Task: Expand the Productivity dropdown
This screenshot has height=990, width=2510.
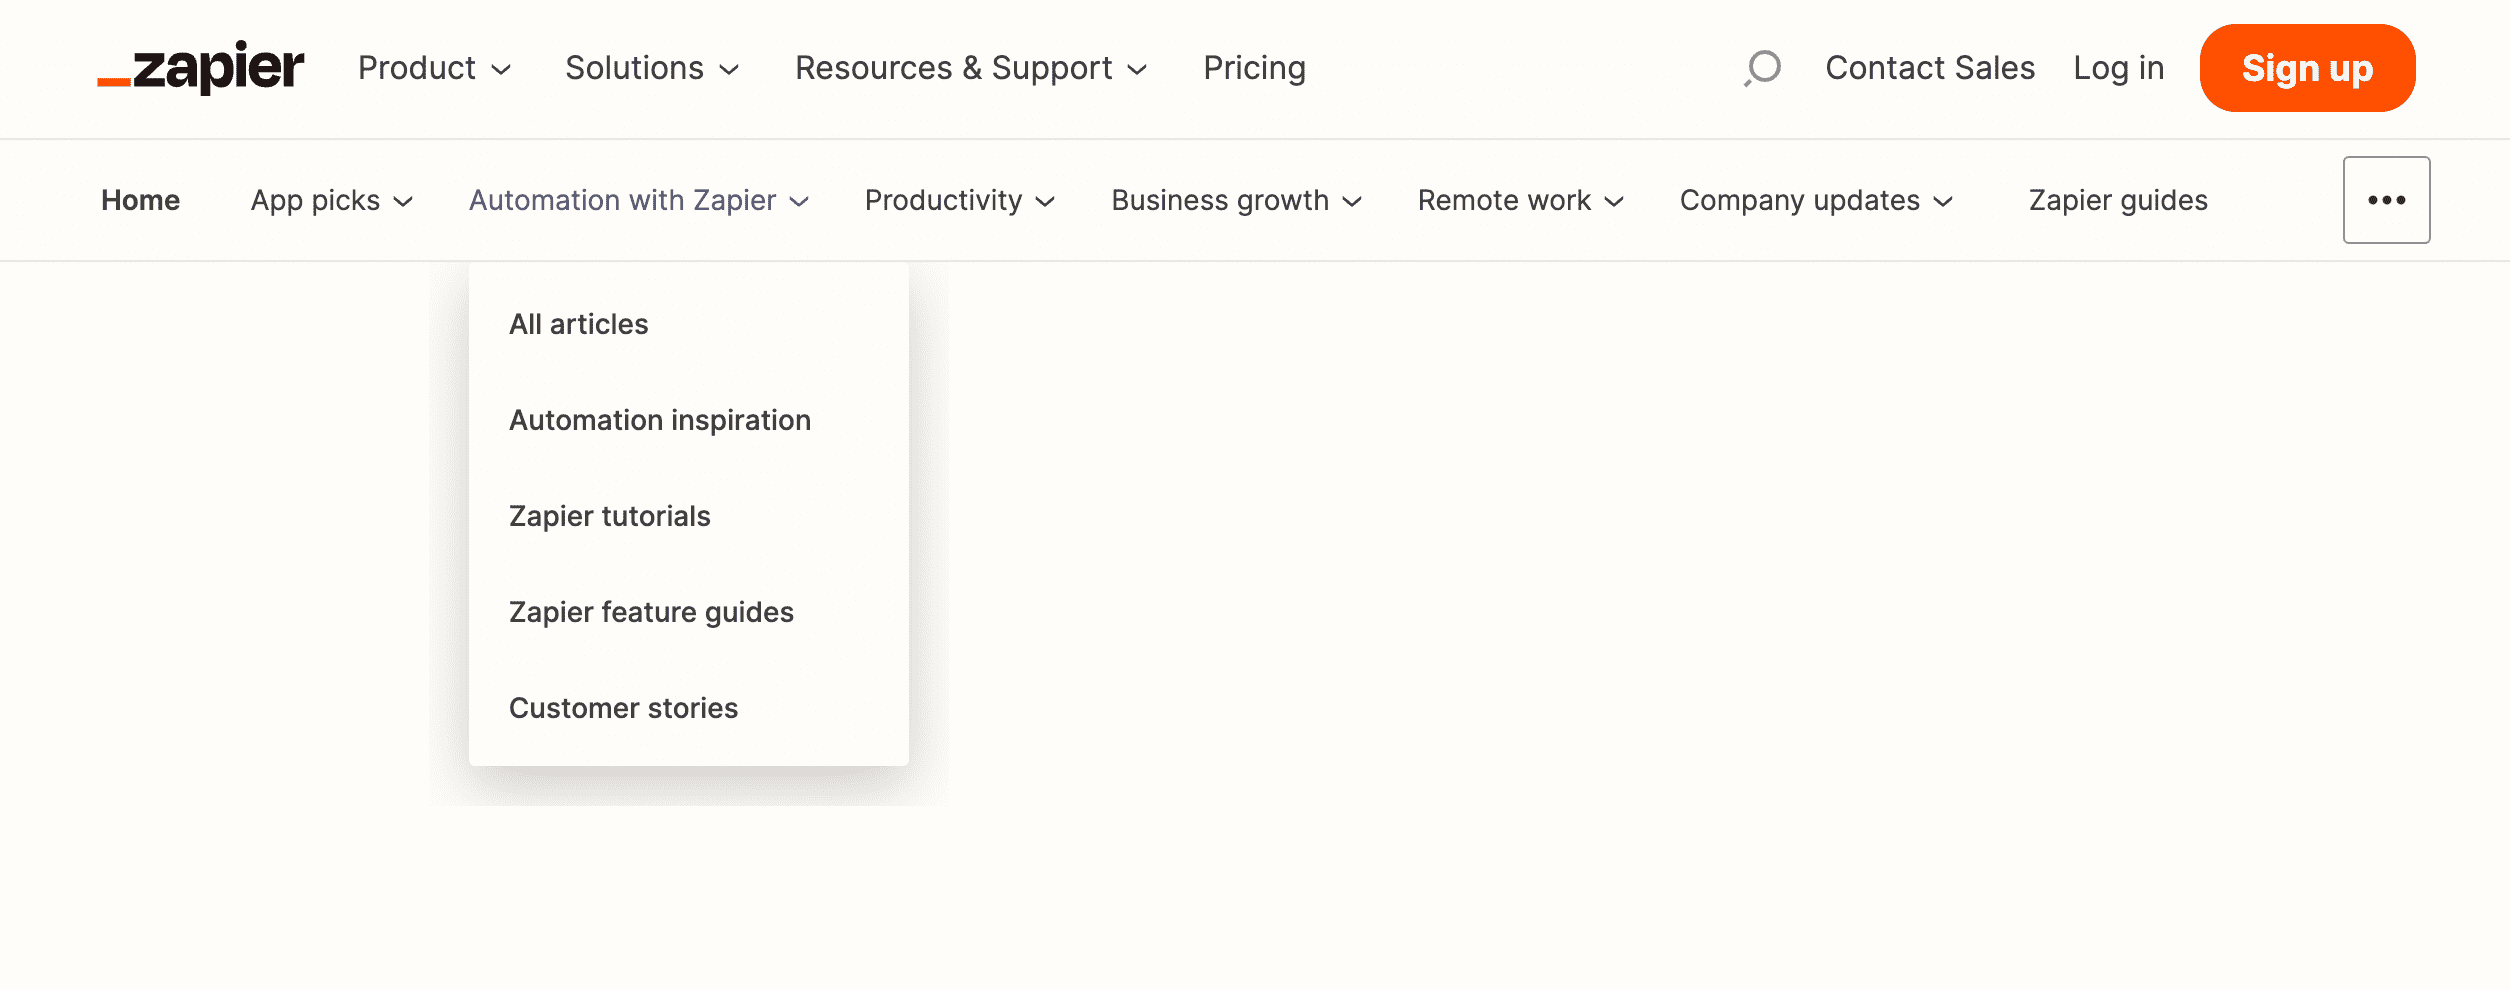Action: pos(960,200)
